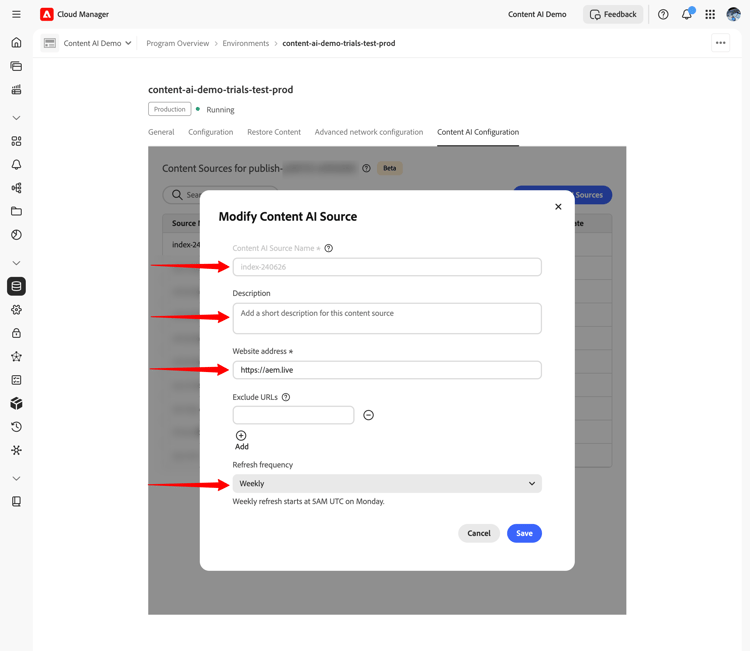This screenshot has width=750, height=651.
Task: Remove the Exclude URL row
Action: (368, 415)
